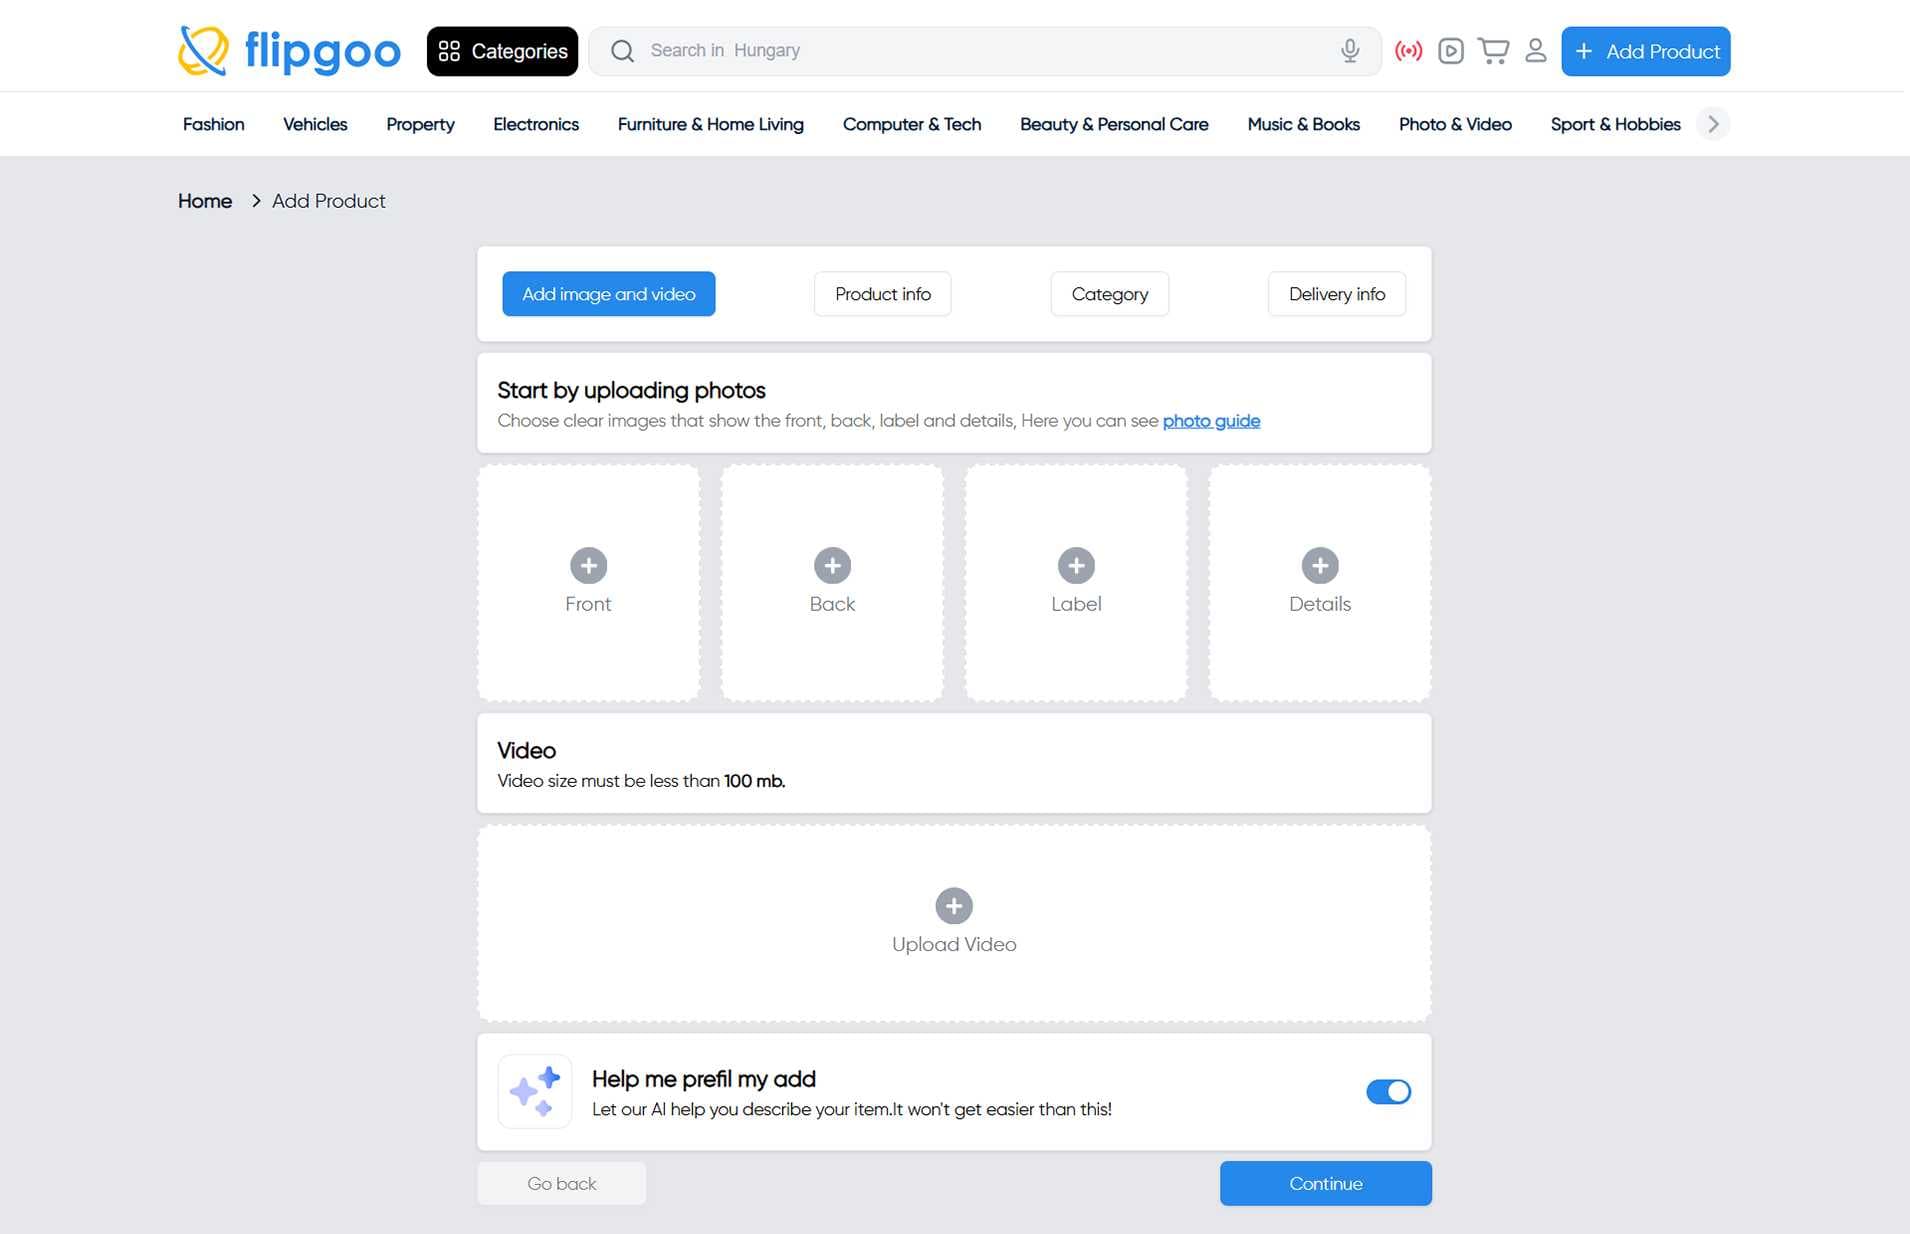Click the Search in Hungary field
Viewport: 1910px width, 1234px height.
[980, 51]
